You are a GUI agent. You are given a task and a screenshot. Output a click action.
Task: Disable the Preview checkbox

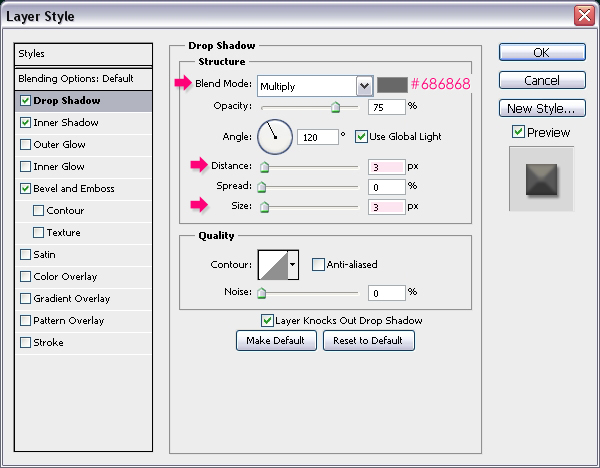(x=517, y=132)
